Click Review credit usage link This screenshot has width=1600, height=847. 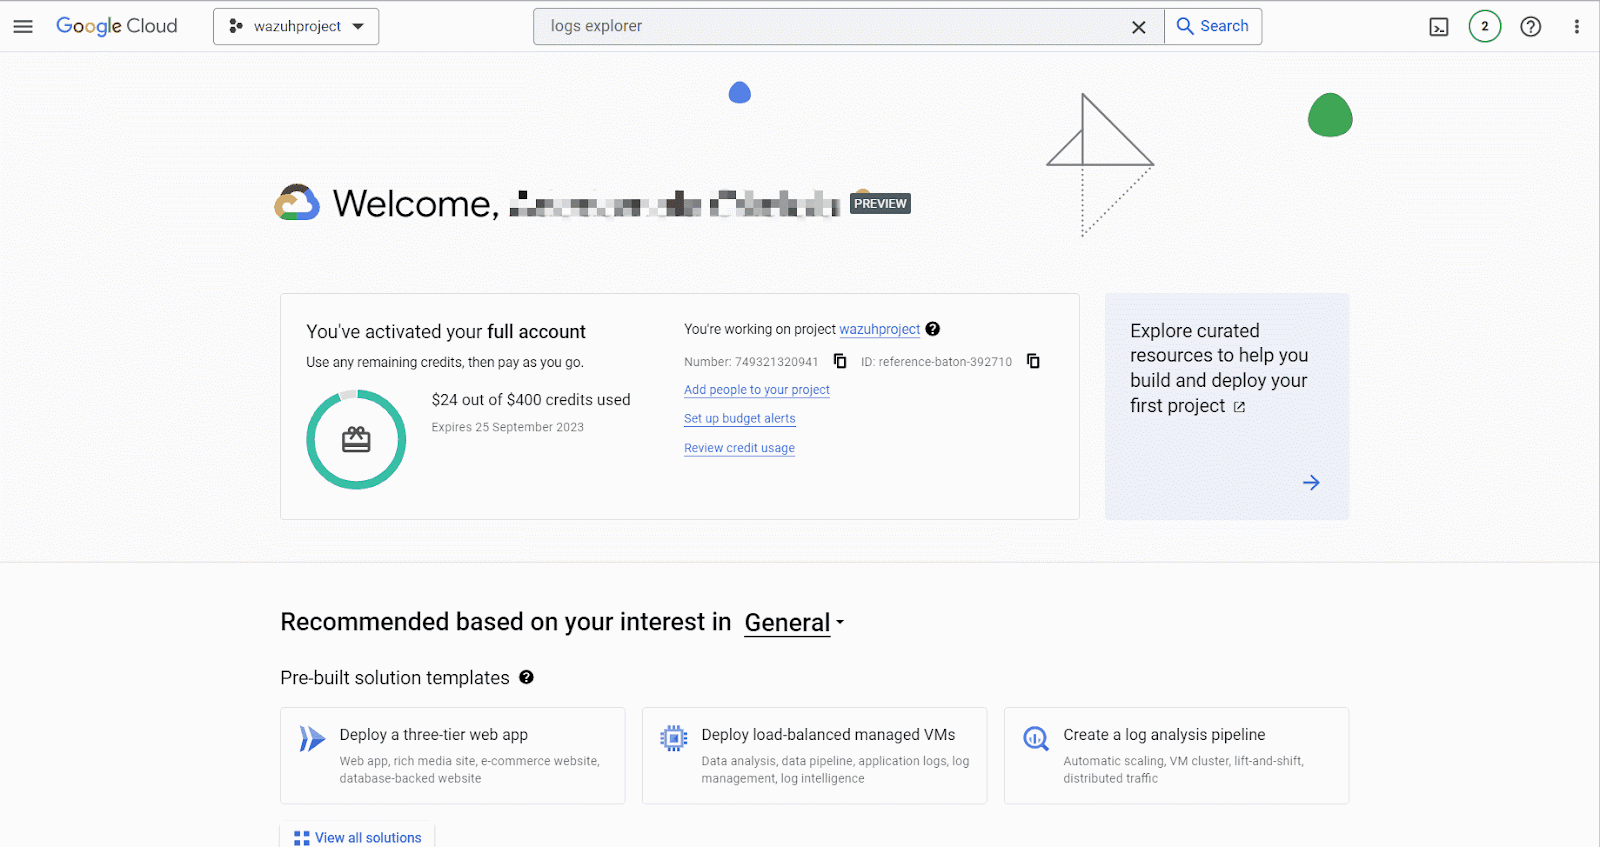739,448
